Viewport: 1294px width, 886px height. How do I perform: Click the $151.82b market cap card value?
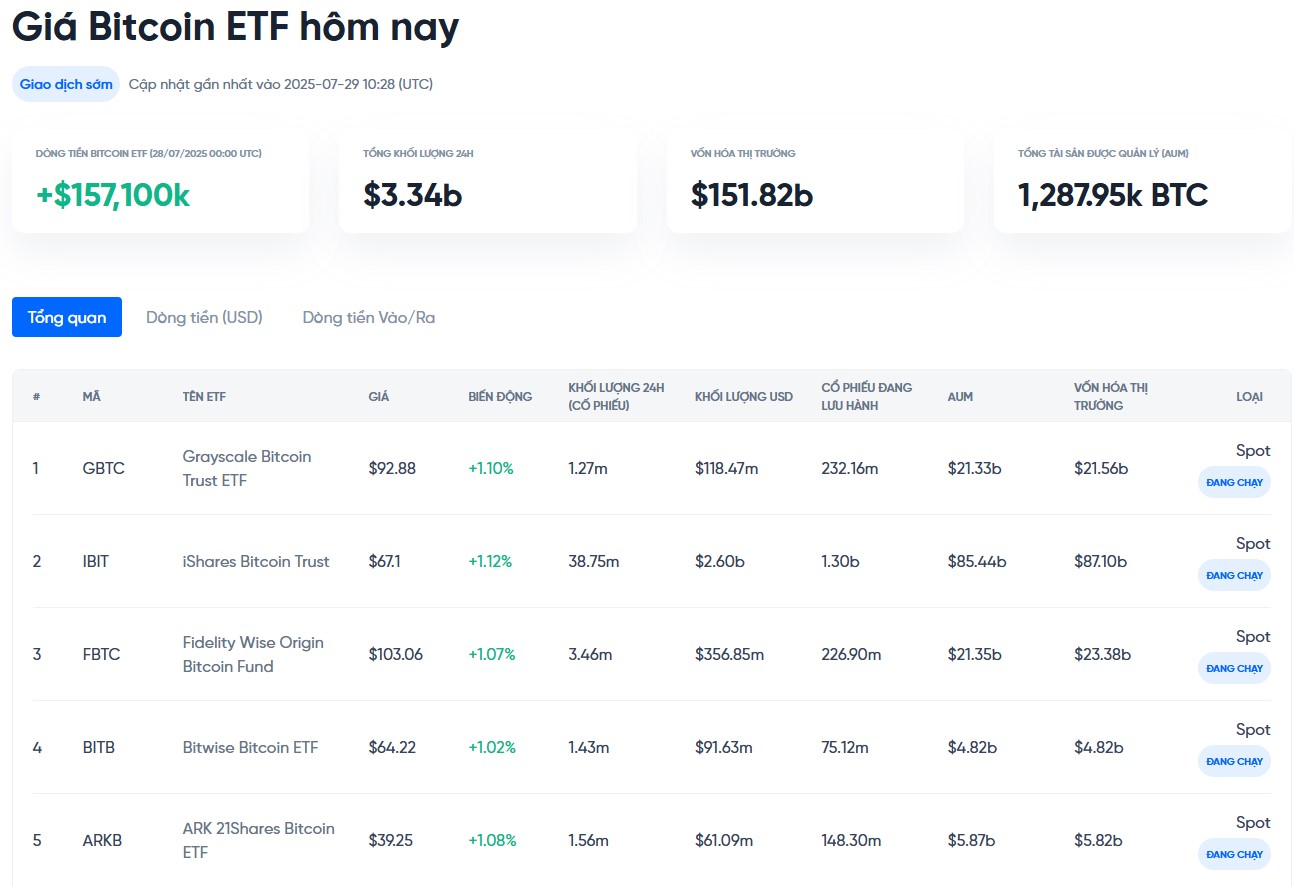point(752,195)
